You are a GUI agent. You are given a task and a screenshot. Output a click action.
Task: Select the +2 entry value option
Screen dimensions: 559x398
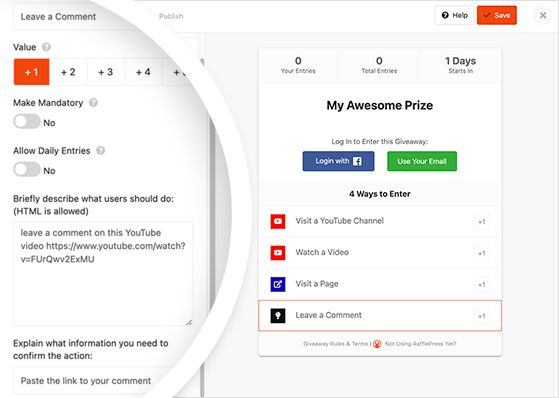click(68, 72)
